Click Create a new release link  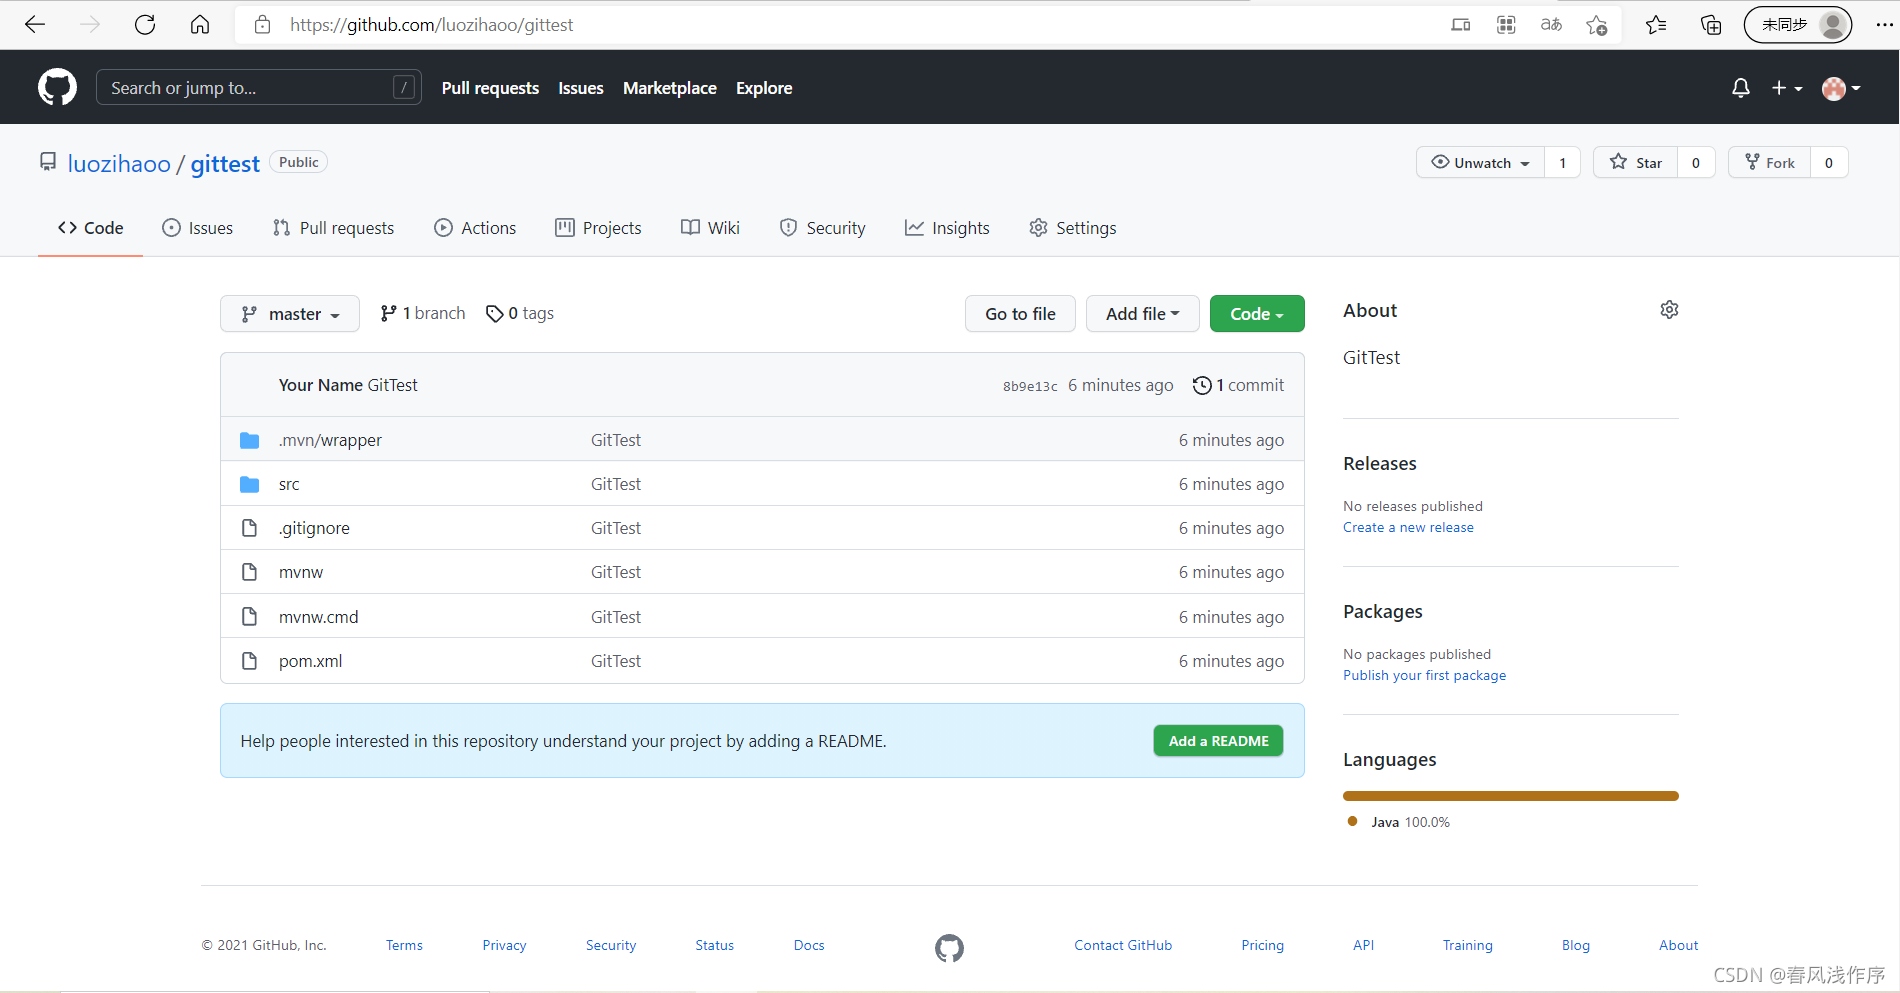(x=1408, y=527)
